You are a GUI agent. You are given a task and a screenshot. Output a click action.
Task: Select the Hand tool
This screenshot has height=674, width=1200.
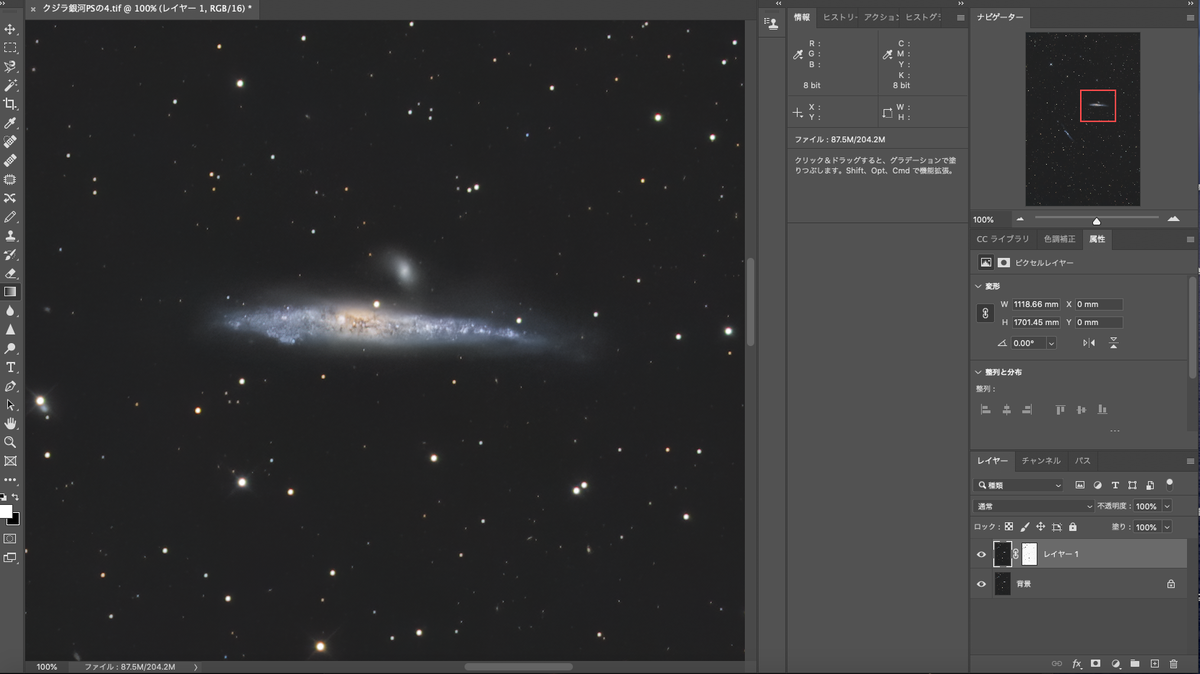[10, 423]
